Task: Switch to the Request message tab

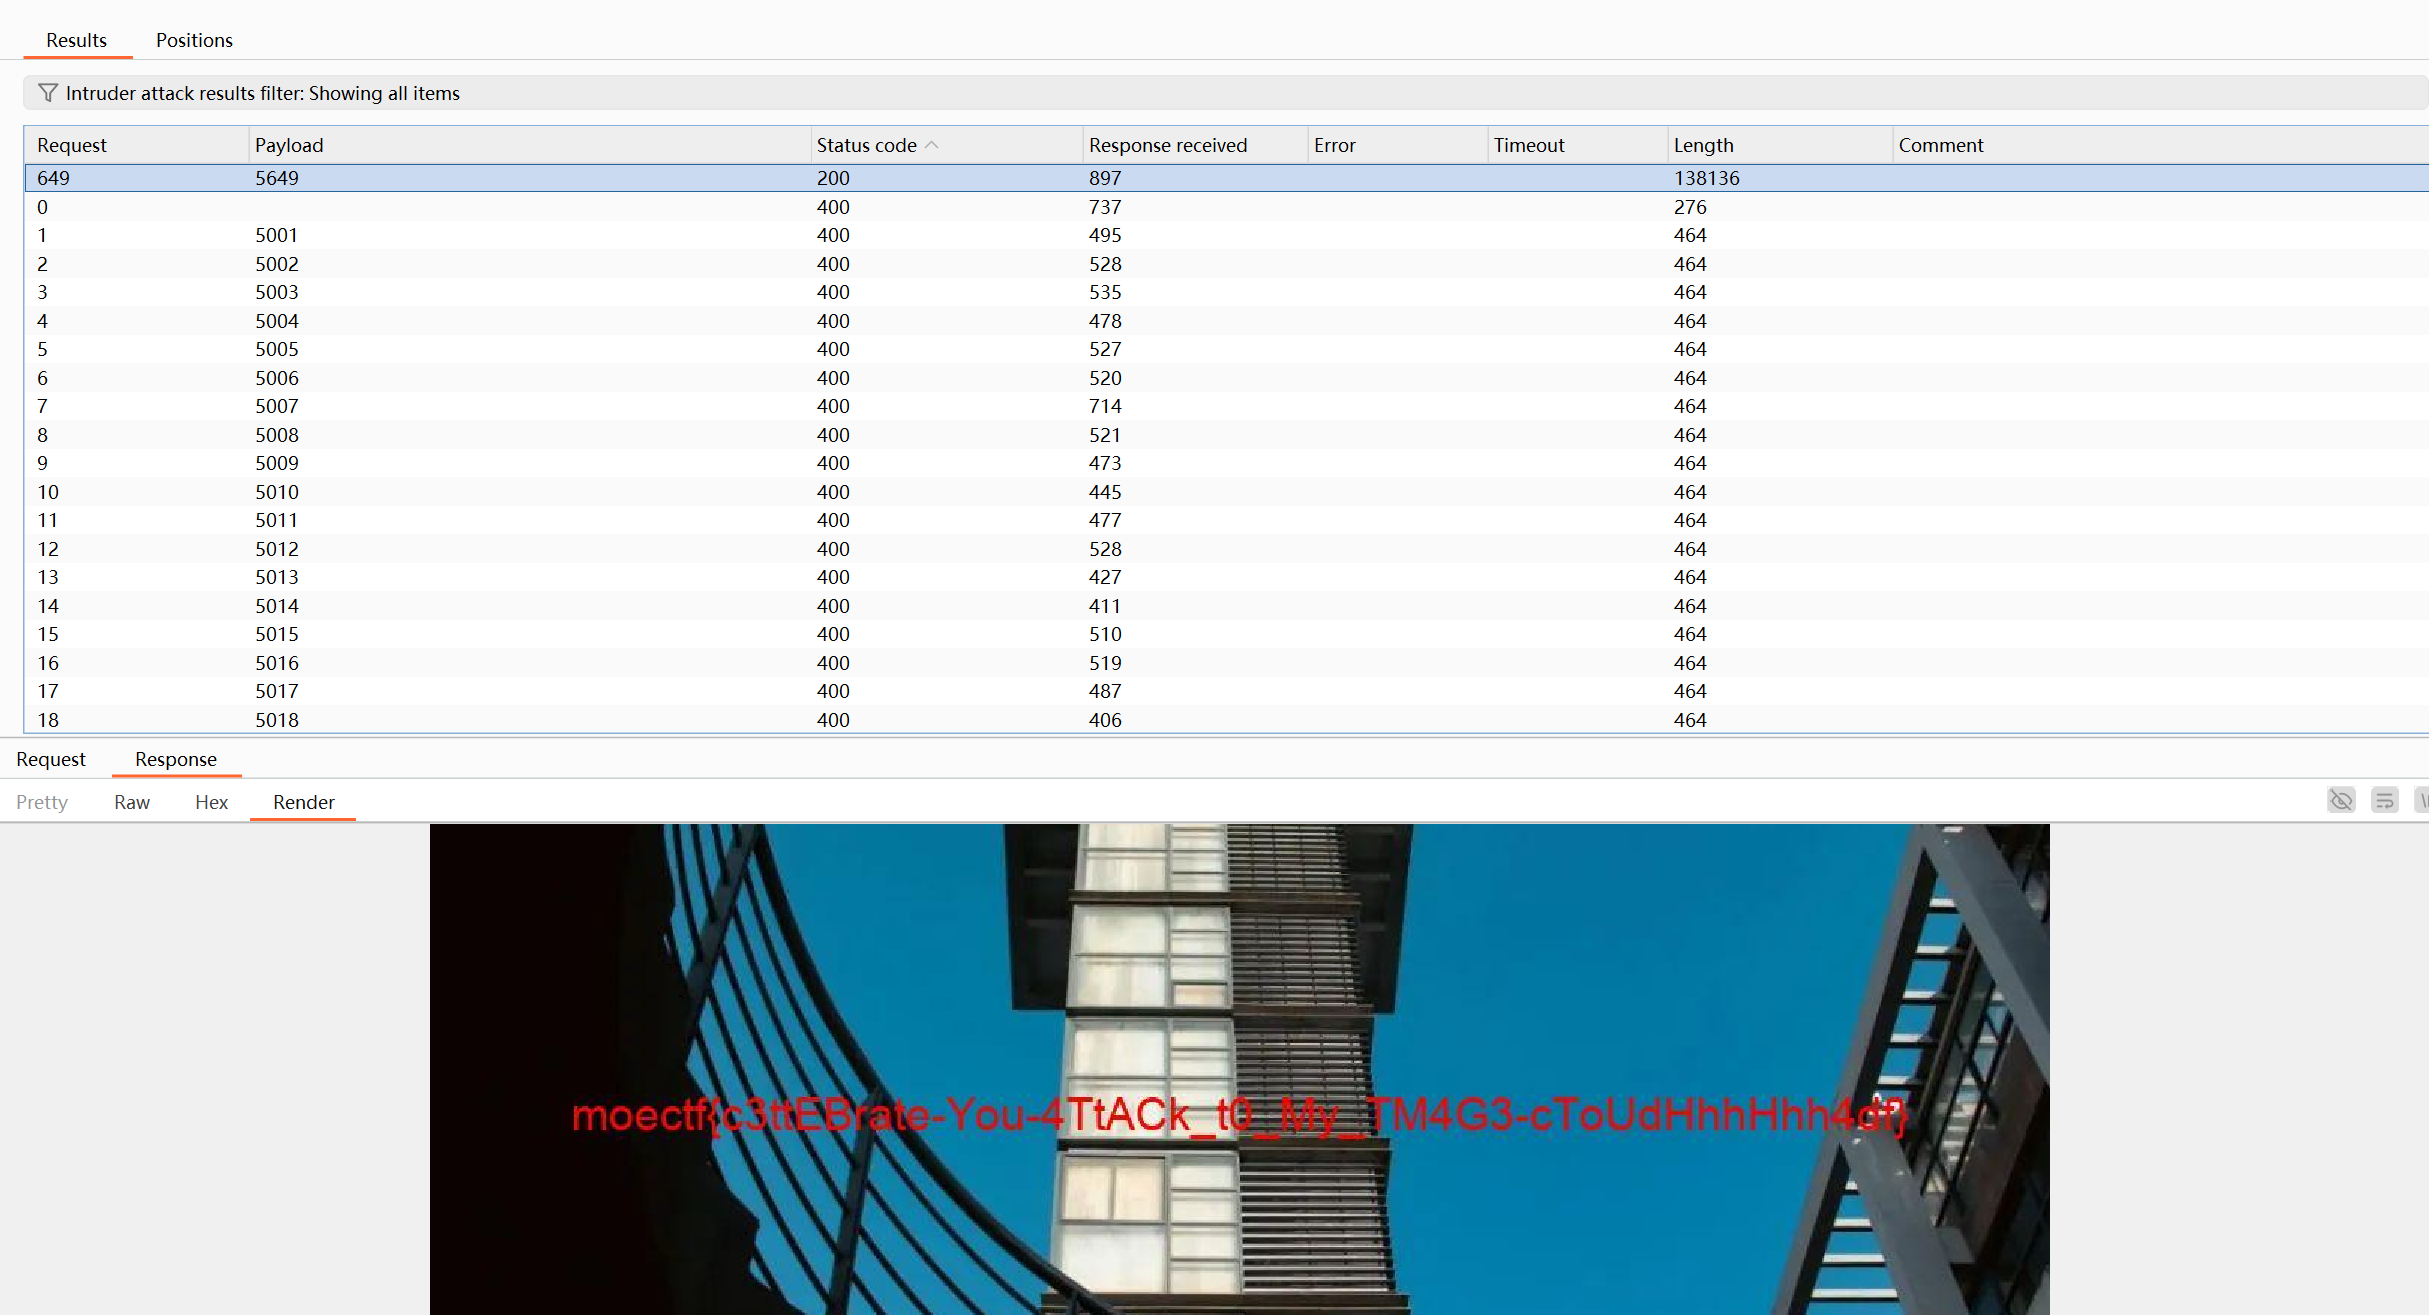Action: 51,759
